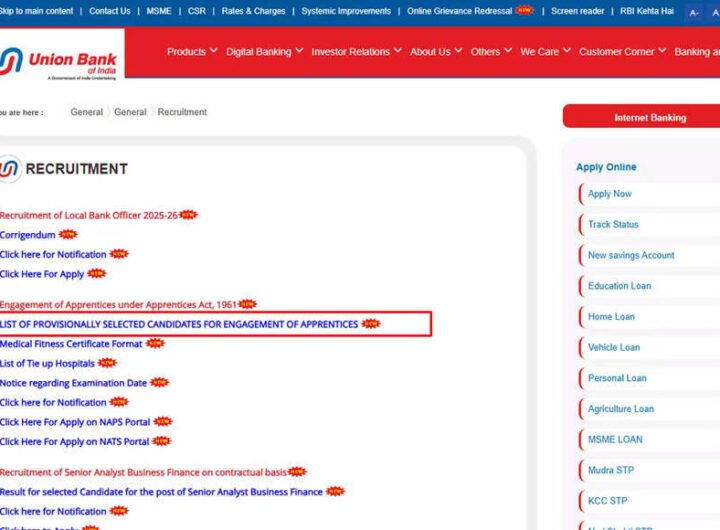Open Rates & Charges link
Image resolution: width=720 pixels, height=530 pixels.
(x=253, y=11)
